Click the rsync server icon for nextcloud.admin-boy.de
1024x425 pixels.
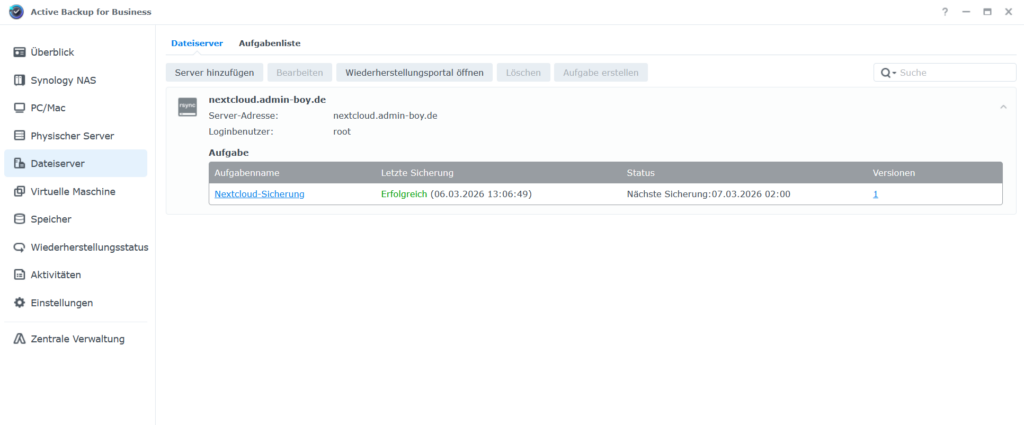(x=187, y=107)
